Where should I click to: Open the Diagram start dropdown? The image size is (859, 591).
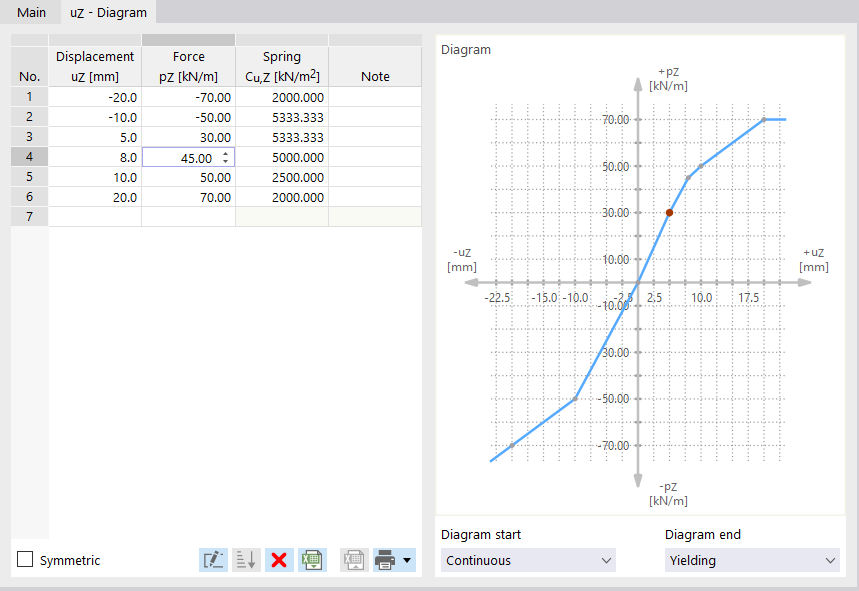tap(528, 560)
